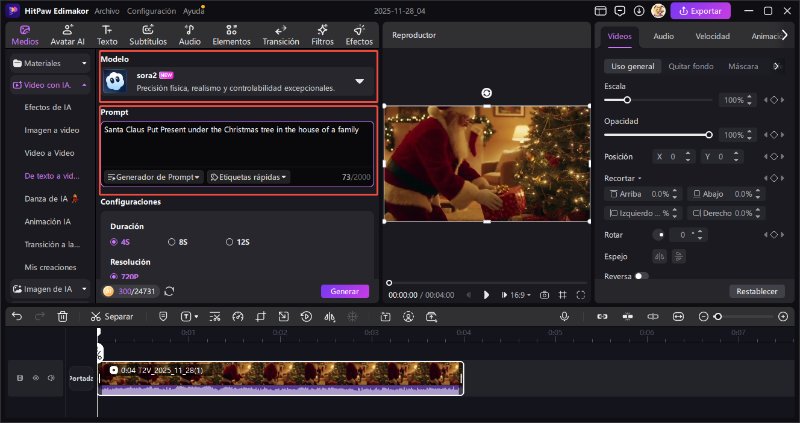The image size is (800, 423).
Task: Select the Máscara sub-tab
Action: (743, 66)
